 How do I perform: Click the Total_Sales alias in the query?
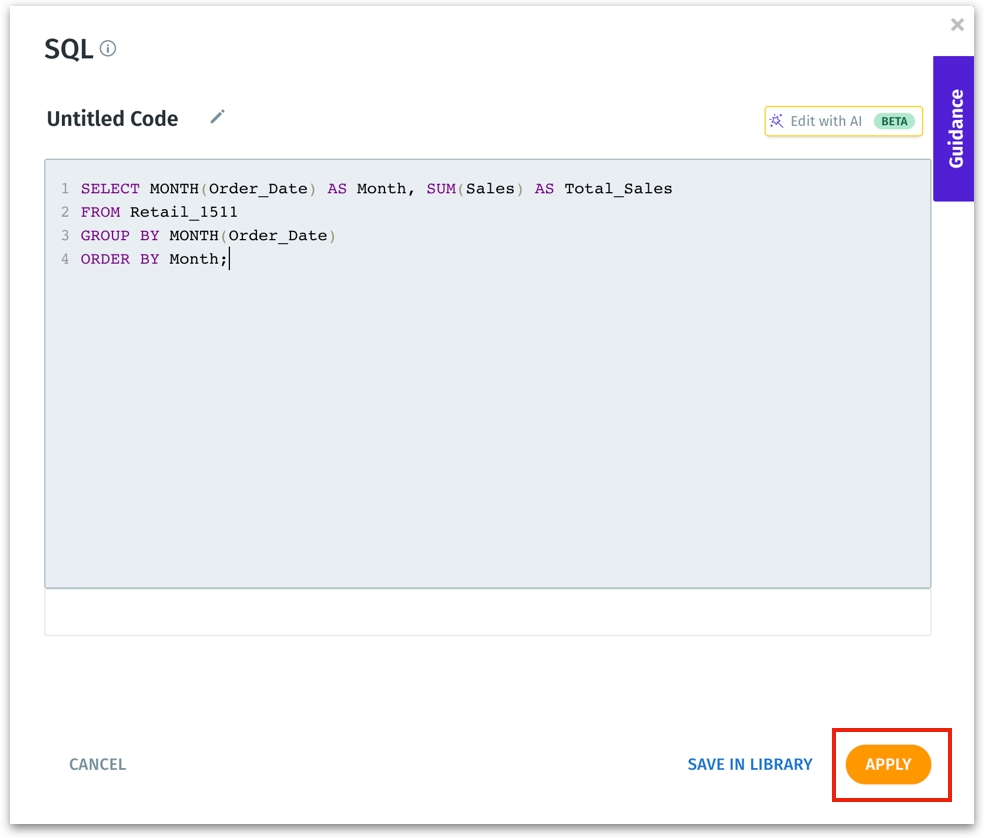pos(618,188)
